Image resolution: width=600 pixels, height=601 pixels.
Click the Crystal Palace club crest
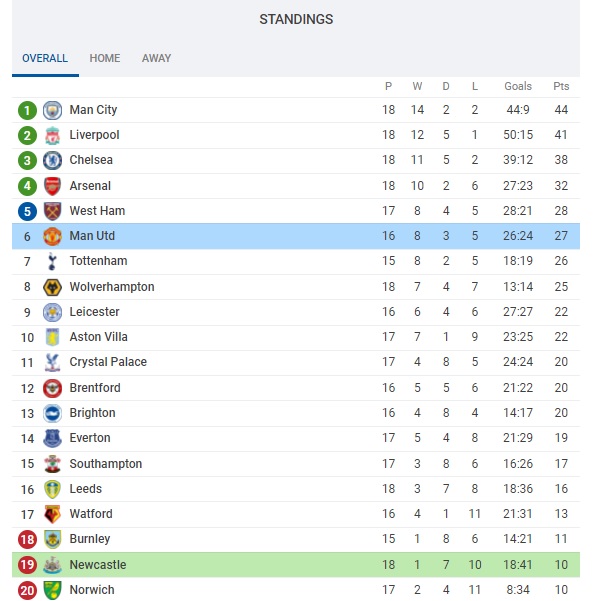tap(52, 362)
